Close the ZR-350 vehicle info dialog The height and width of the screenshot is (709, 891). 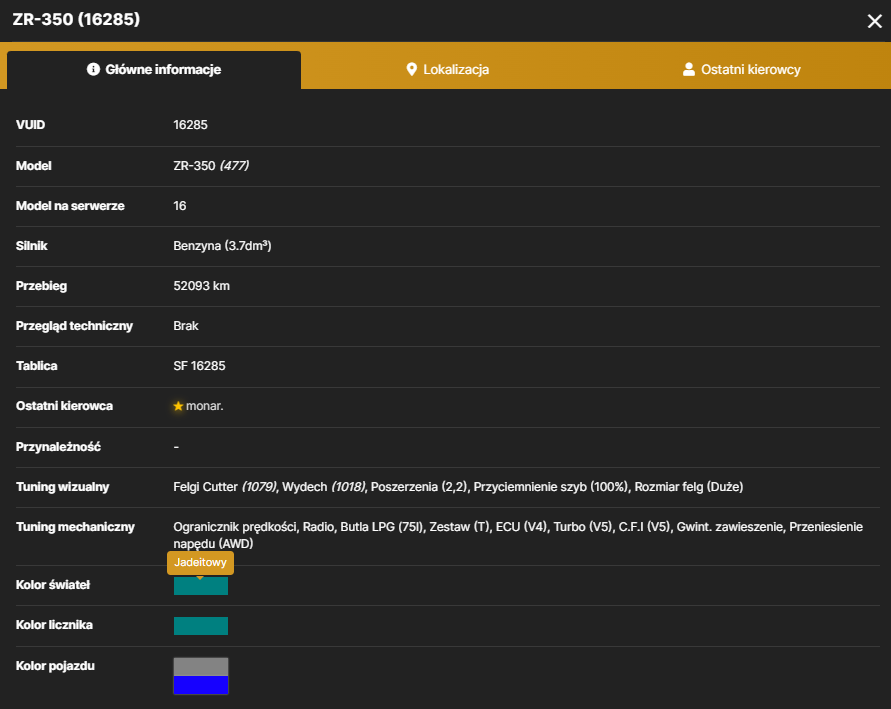pos(874,21)
